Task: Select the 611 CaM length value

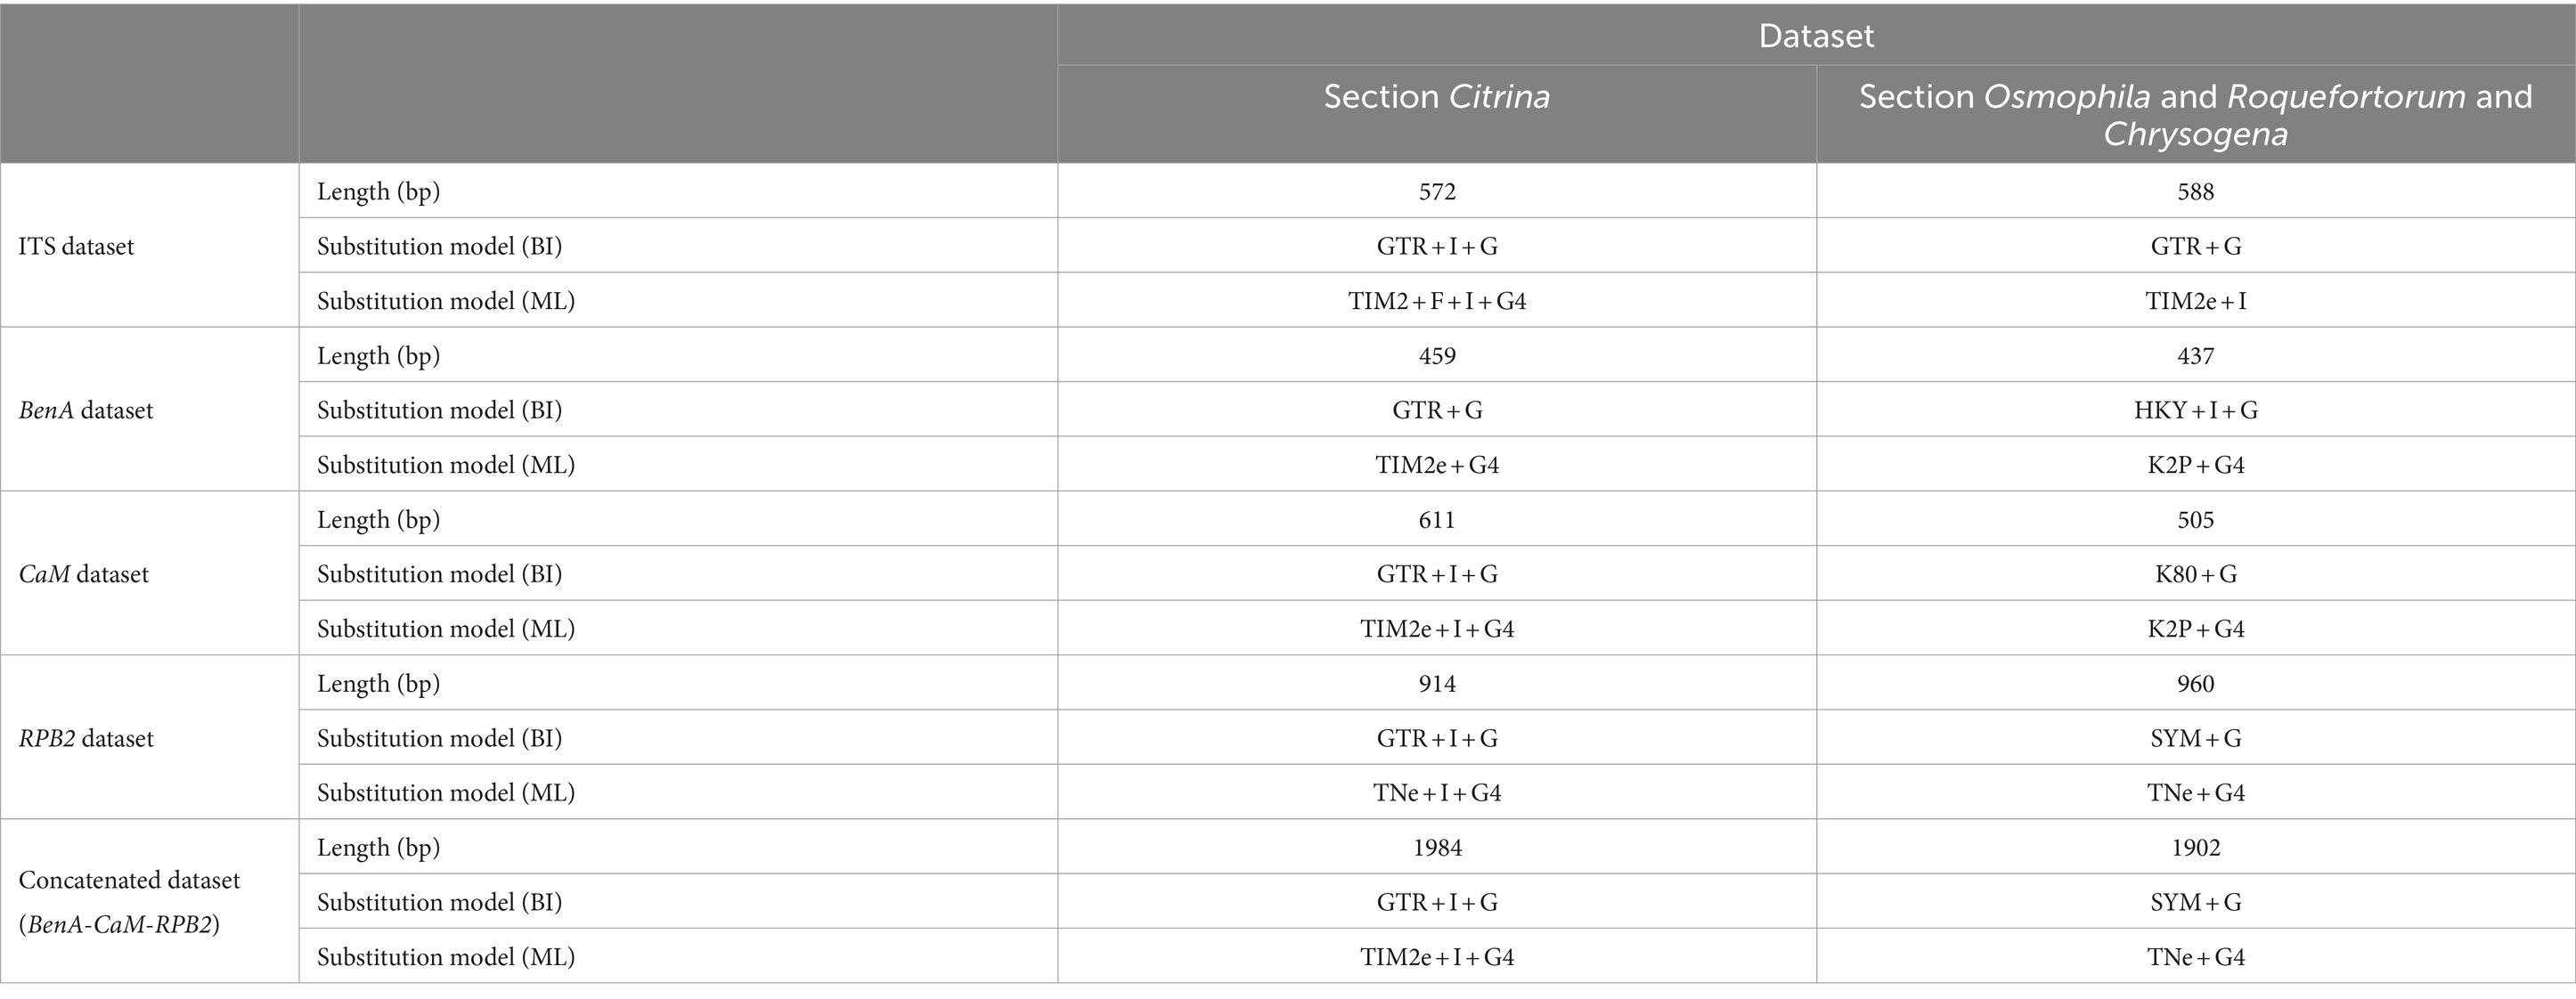Action: [1437, 520]
